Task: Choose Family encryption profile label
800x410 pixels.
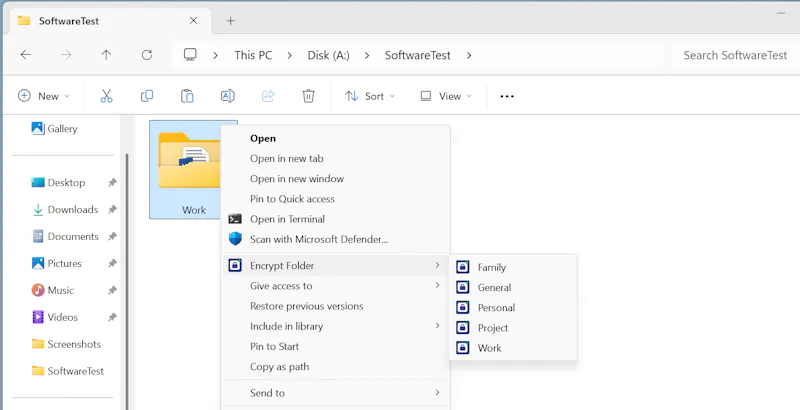Action: 492,267
